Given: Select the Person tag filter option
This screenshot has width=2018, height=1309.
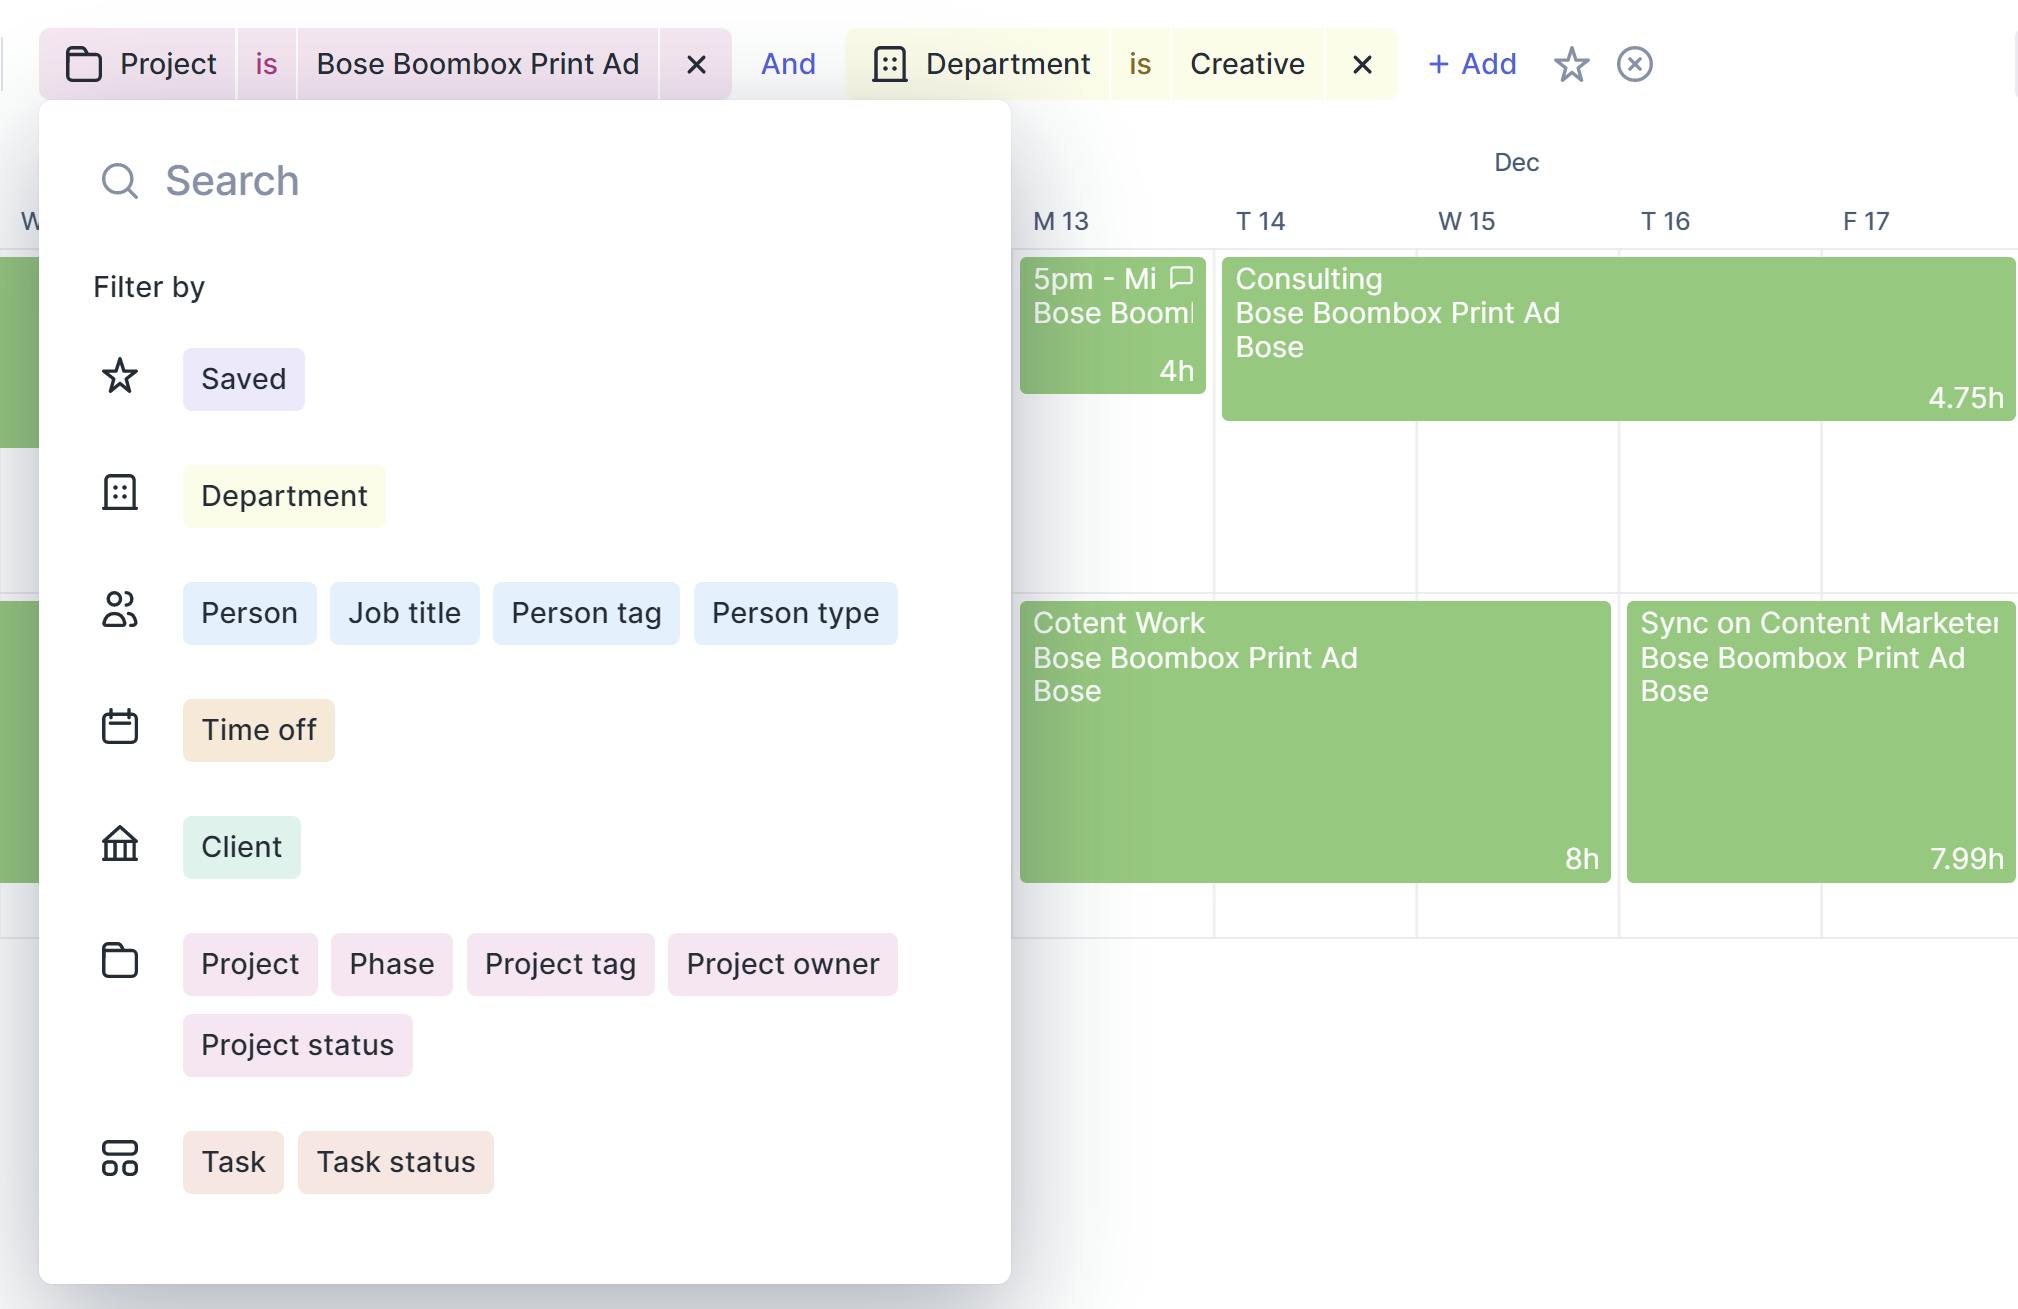Looking at the screenshot, I should pos(585,613).
